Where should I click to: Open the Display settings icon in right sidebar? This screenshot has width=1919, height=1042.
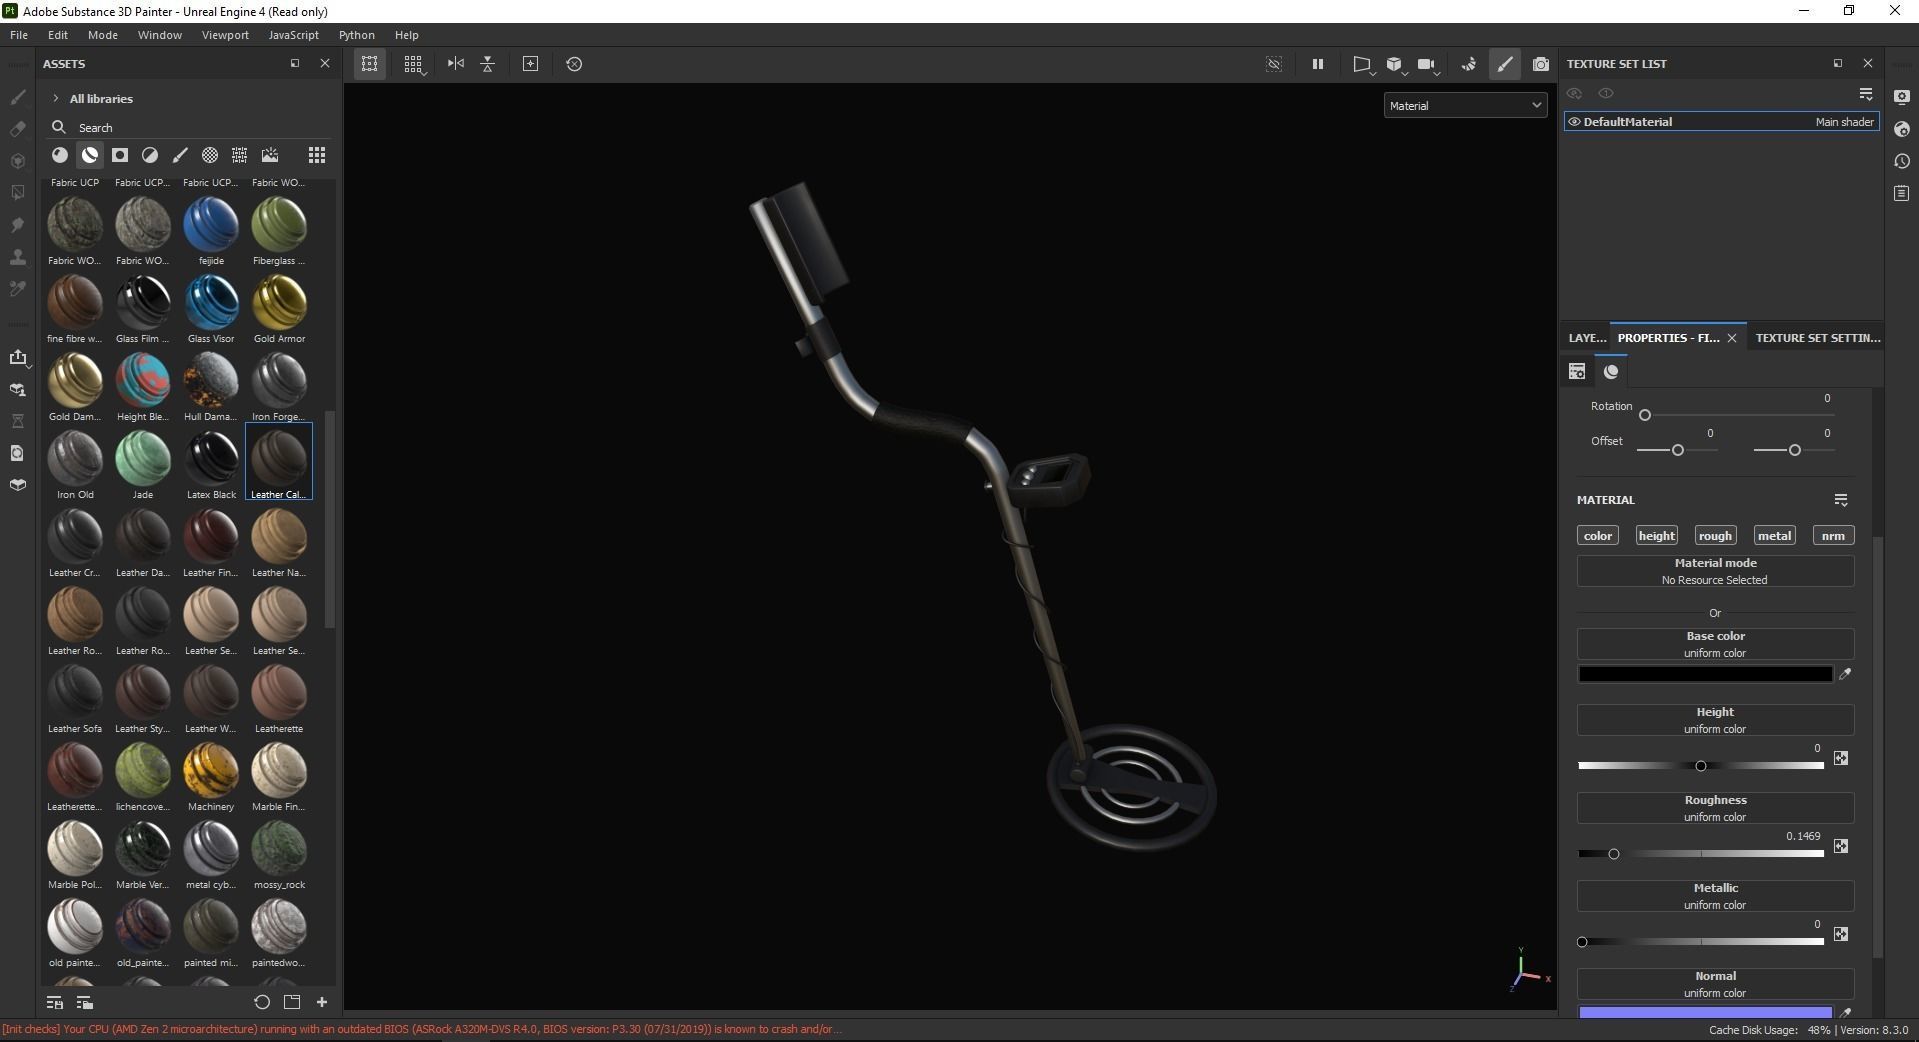(x=1902, y=97)
